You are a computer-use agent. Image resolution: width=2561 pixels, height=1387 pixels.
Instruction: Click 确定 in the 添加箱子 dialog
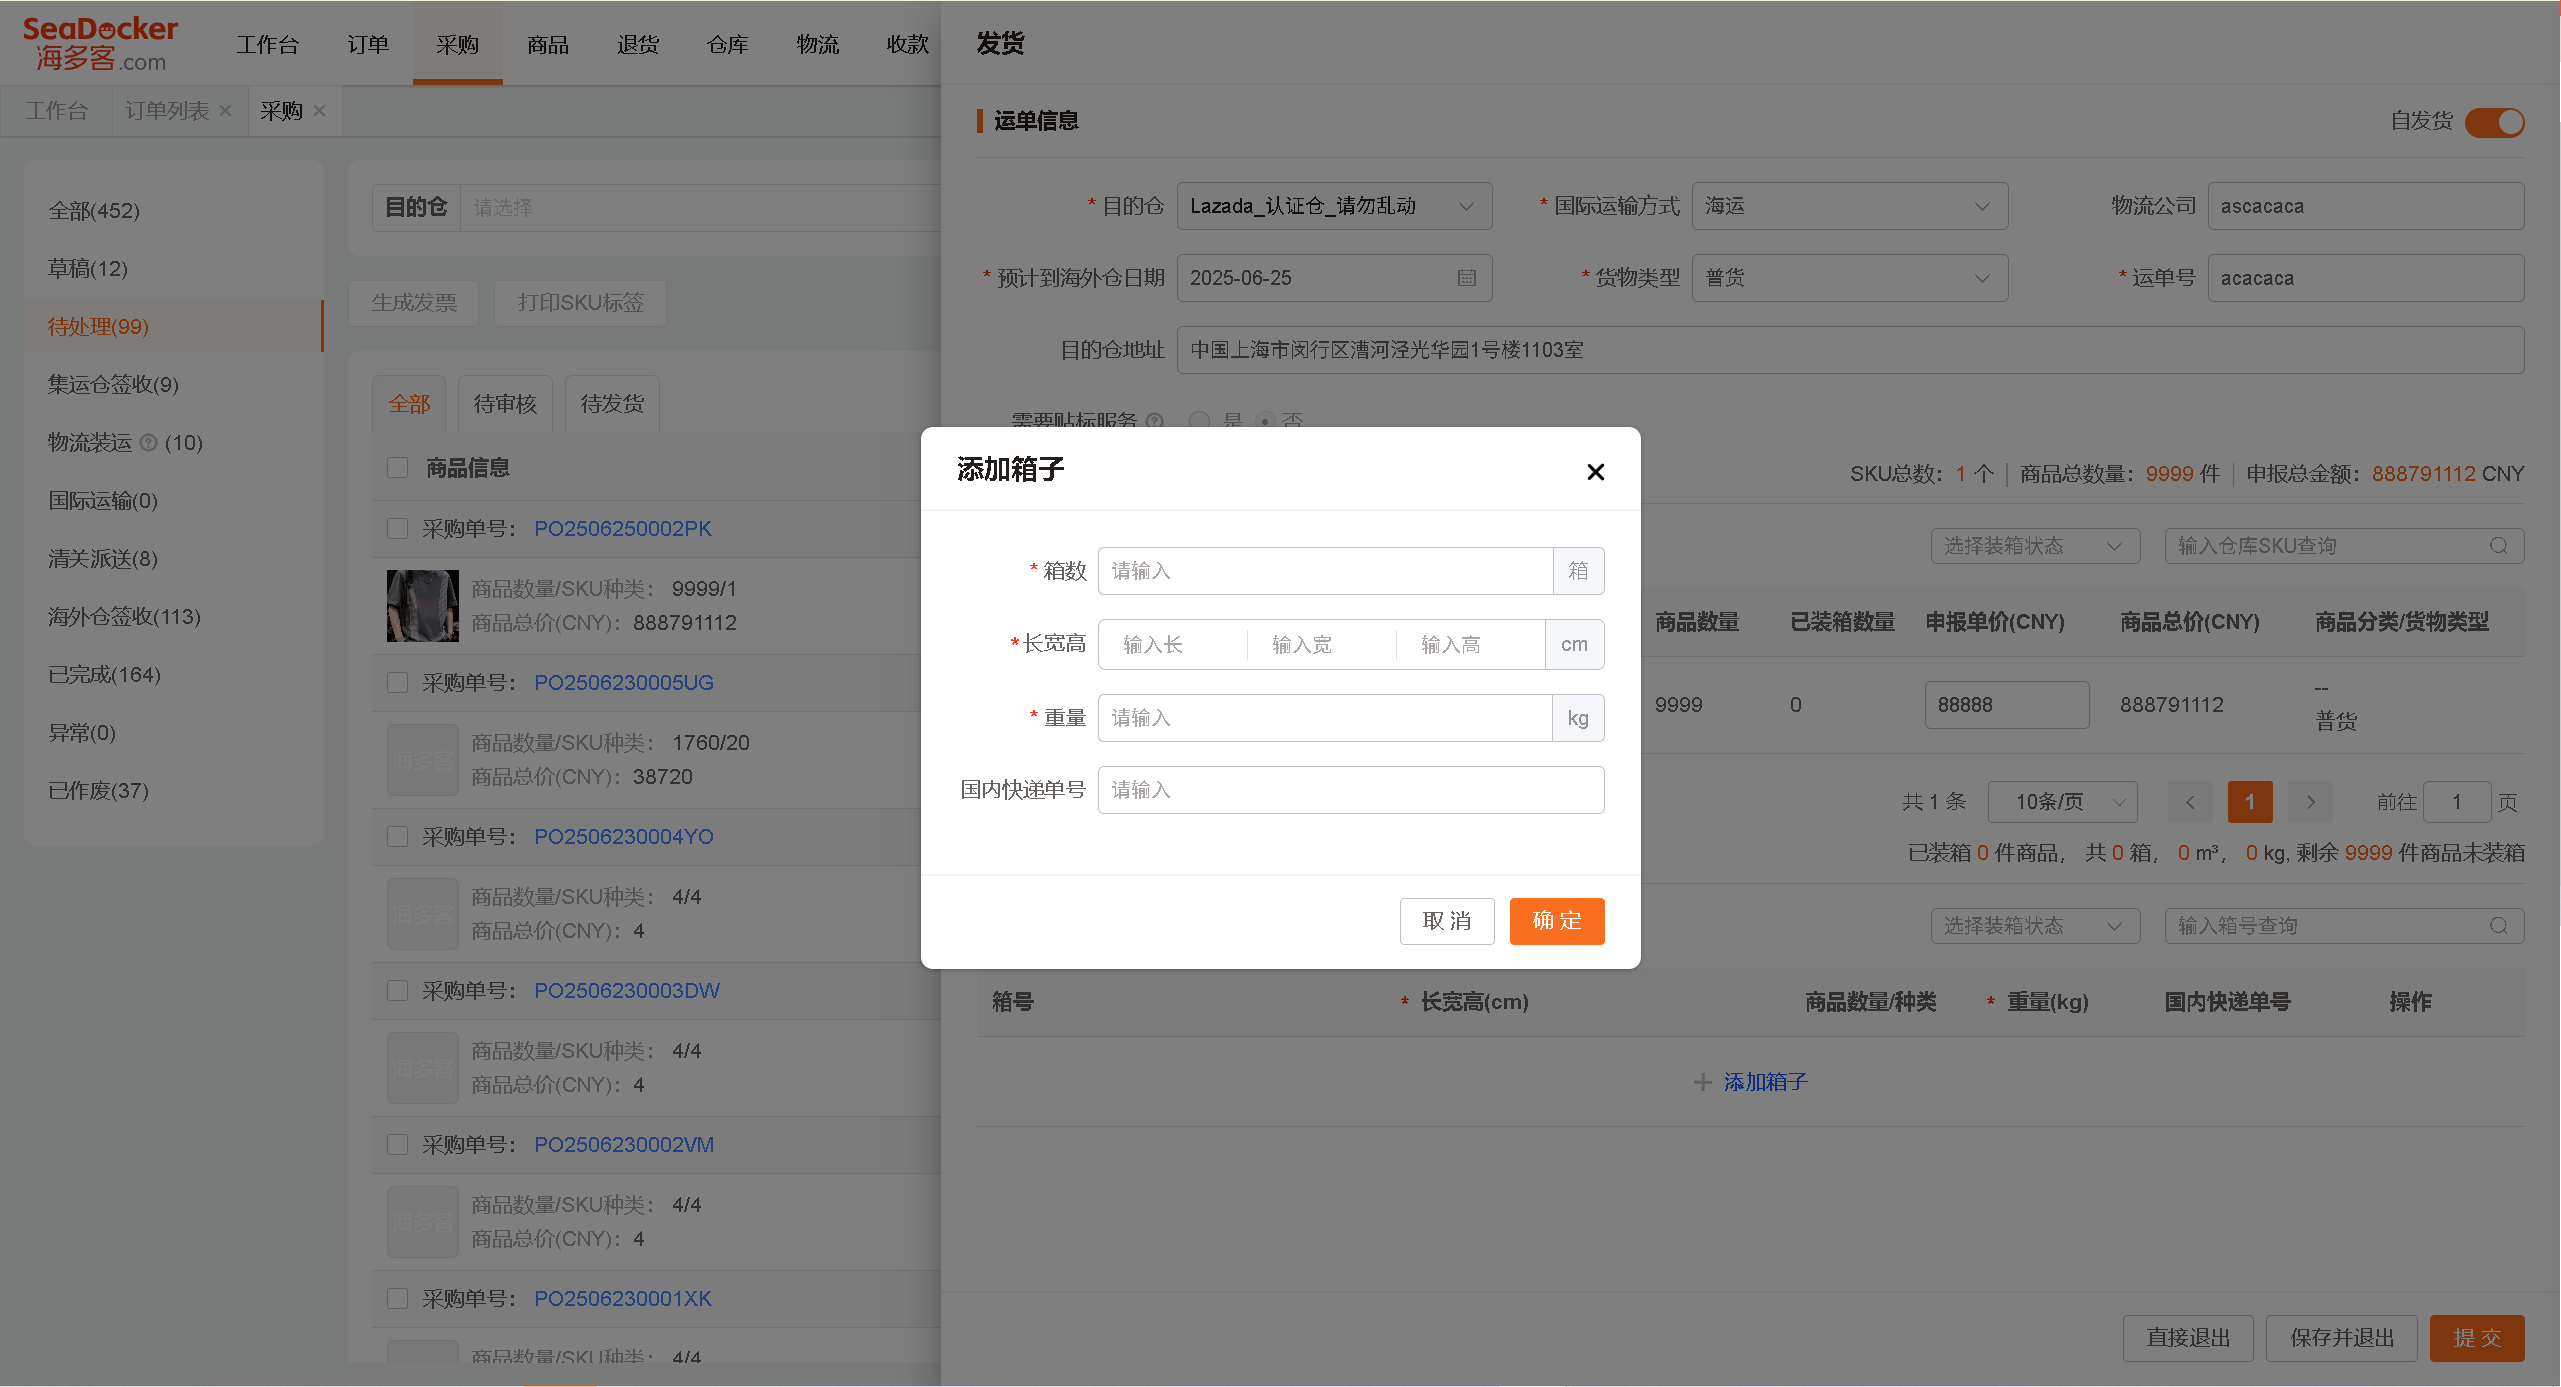click(1557, 921)
